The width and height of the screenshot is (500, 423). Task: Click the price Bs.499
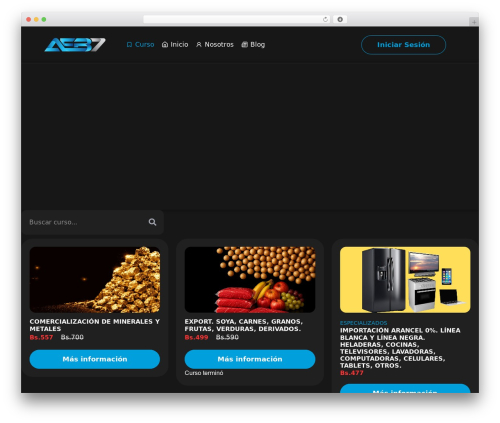[196, 337]
